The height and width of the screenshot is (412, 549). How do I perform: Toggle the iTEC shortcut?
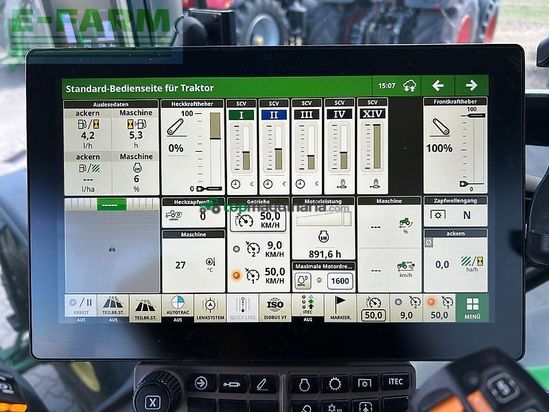pyautogui.click(x=307, y=305)
